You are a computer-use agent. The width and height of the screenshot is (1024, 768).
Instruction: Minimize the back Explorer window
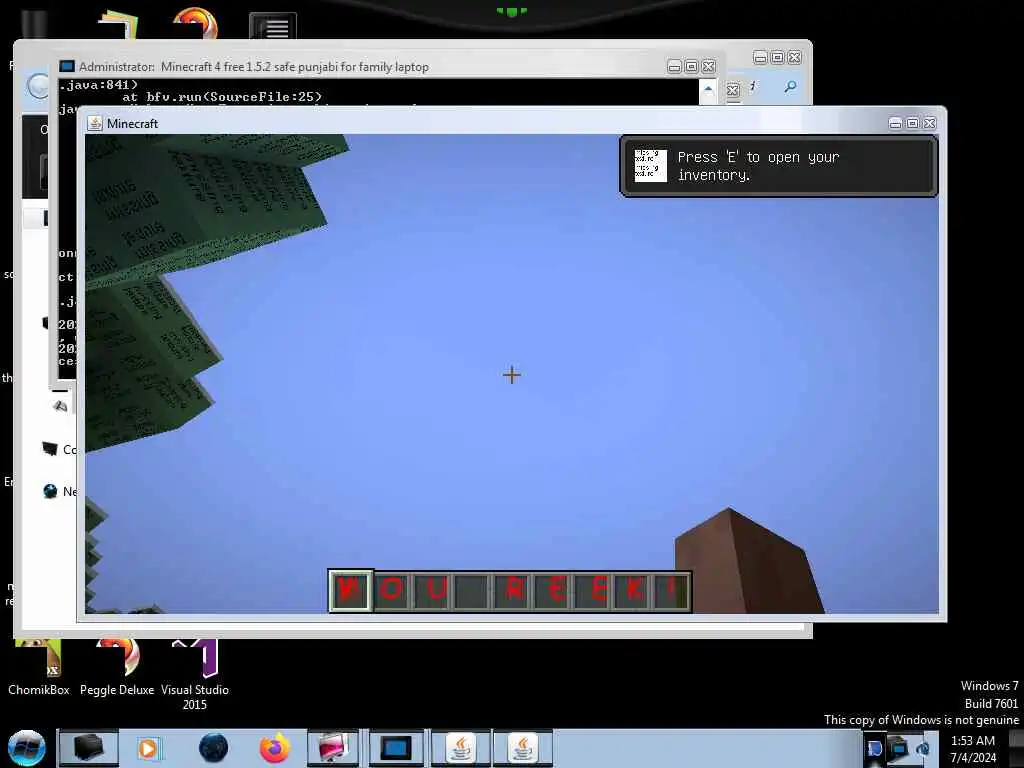[760, 57]
